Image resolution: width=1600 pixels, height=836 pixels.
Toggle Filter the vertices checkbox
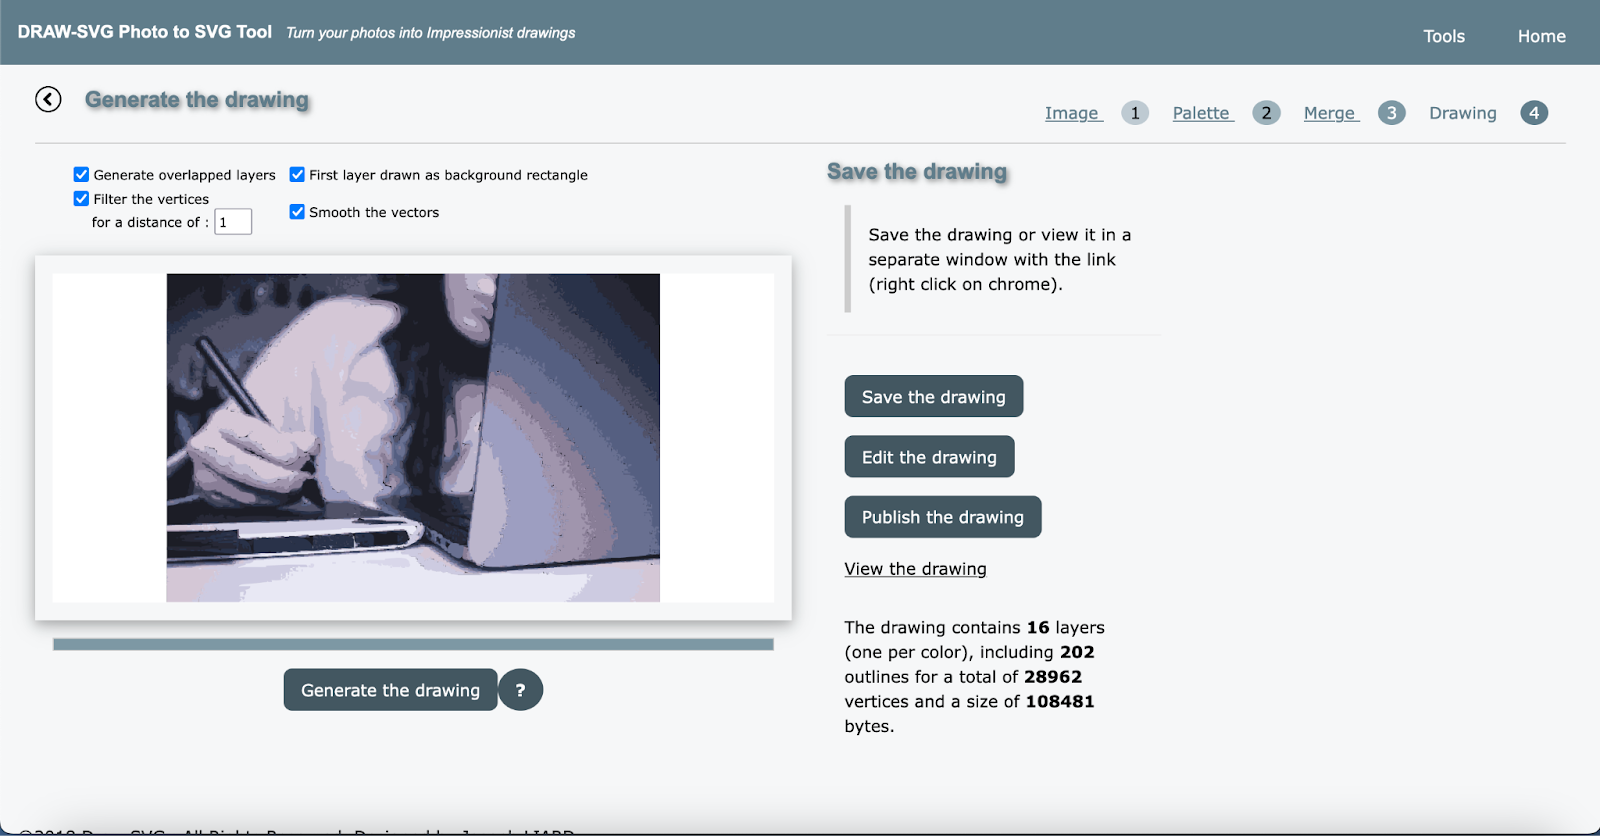point(82,199)
